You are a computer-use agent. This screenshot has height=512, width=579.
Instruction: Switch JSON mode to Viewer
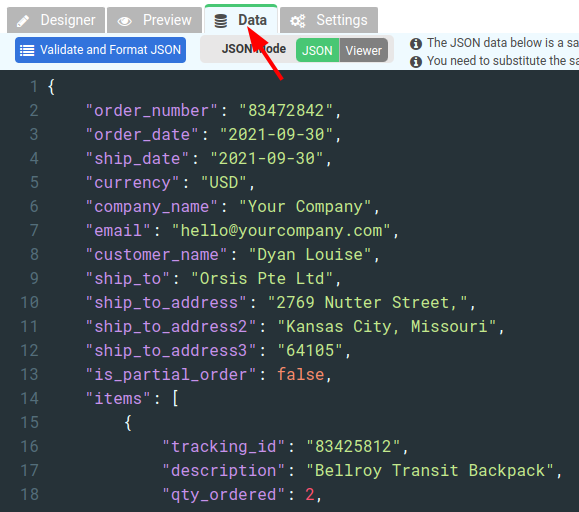(364, 51)
